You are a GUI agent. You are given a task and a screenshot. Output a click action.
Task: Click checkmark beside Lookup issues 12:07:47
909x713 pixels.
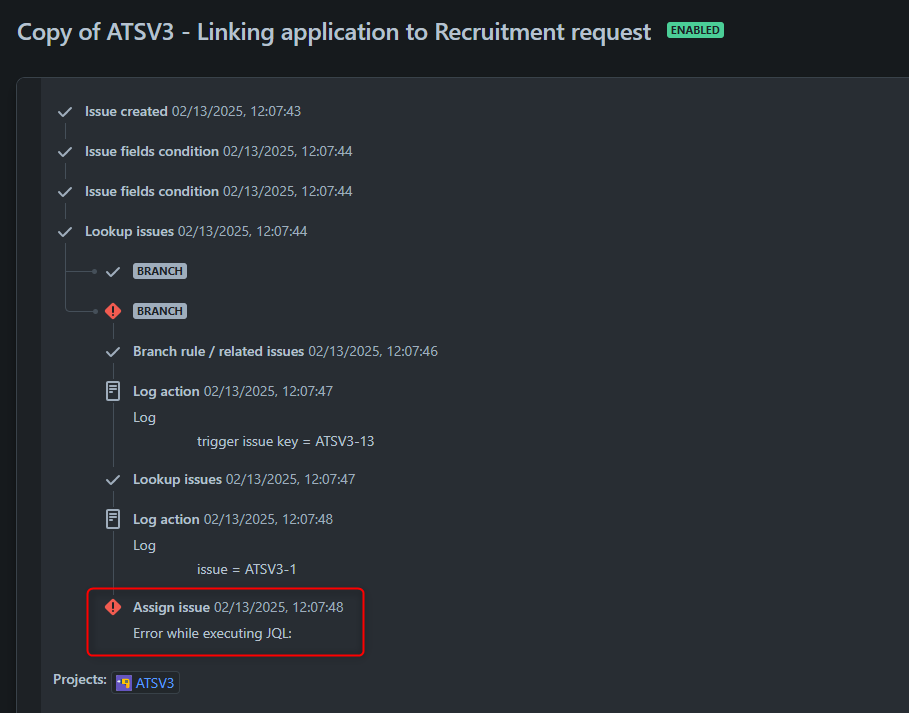[x=113, y=480]
